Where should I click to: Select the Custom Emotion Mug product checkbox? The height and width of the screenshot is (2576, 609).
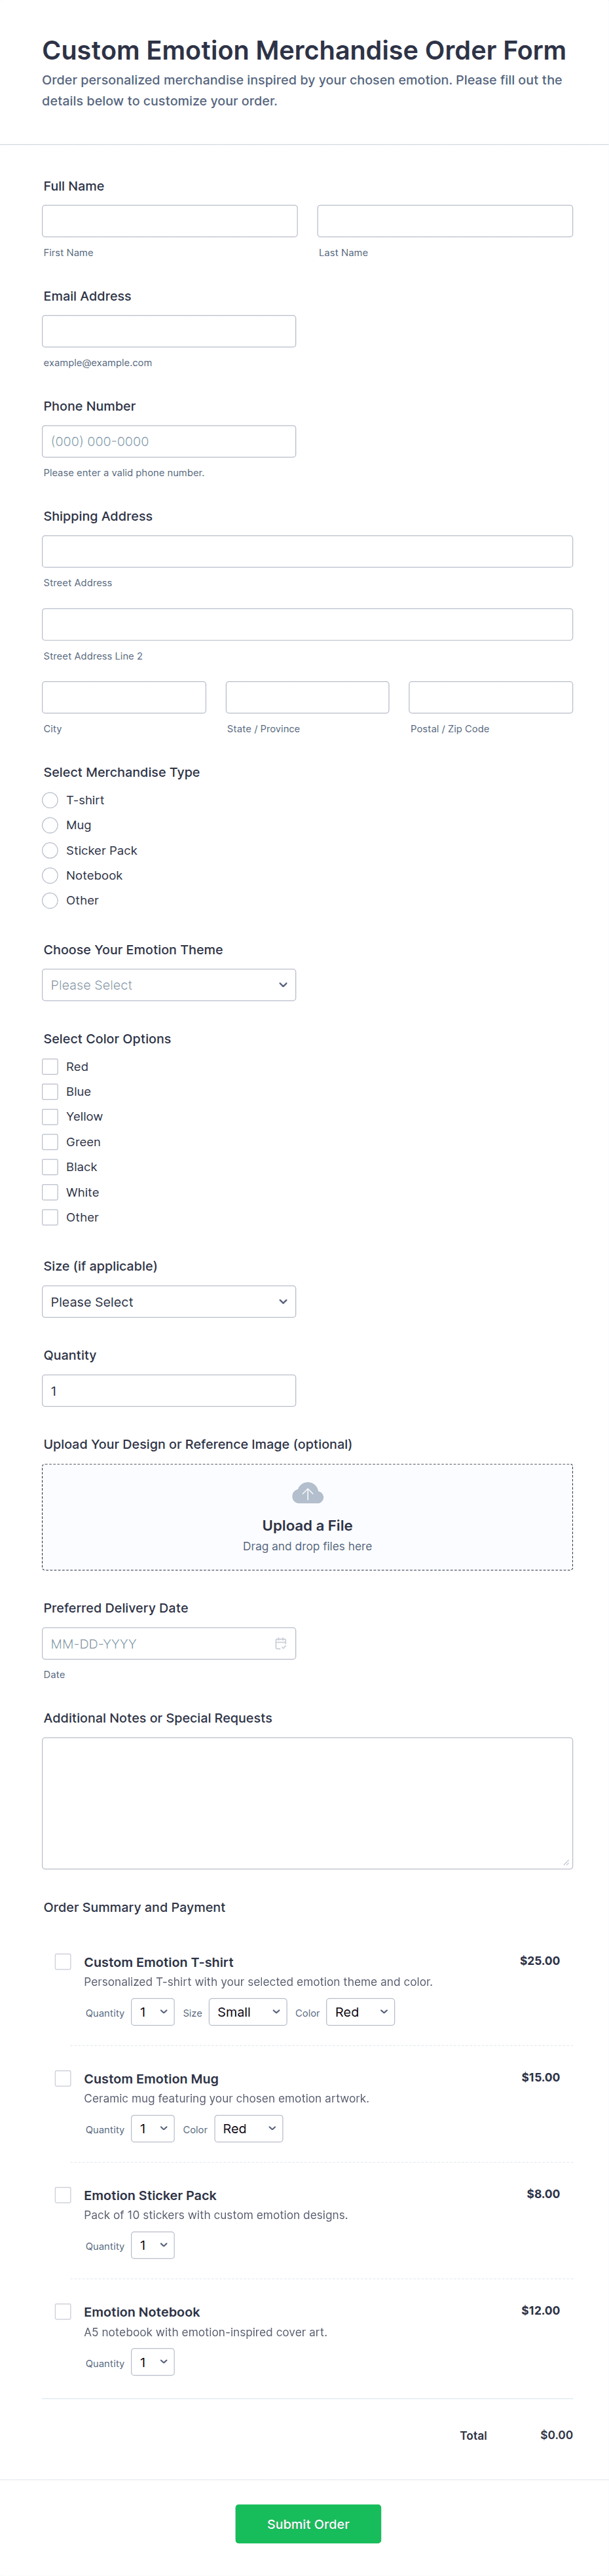63,2078
